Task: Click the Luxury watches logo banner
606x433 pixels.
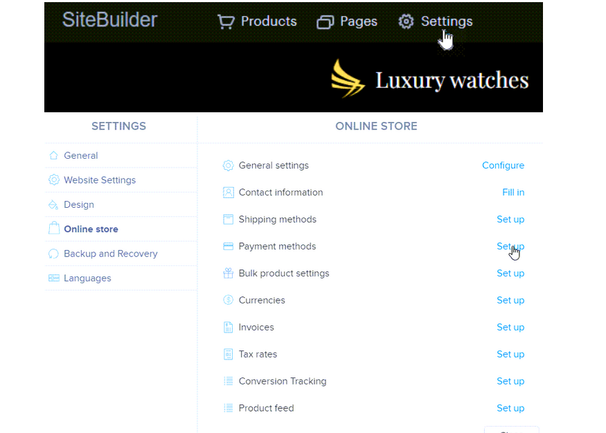Action: 430,80
